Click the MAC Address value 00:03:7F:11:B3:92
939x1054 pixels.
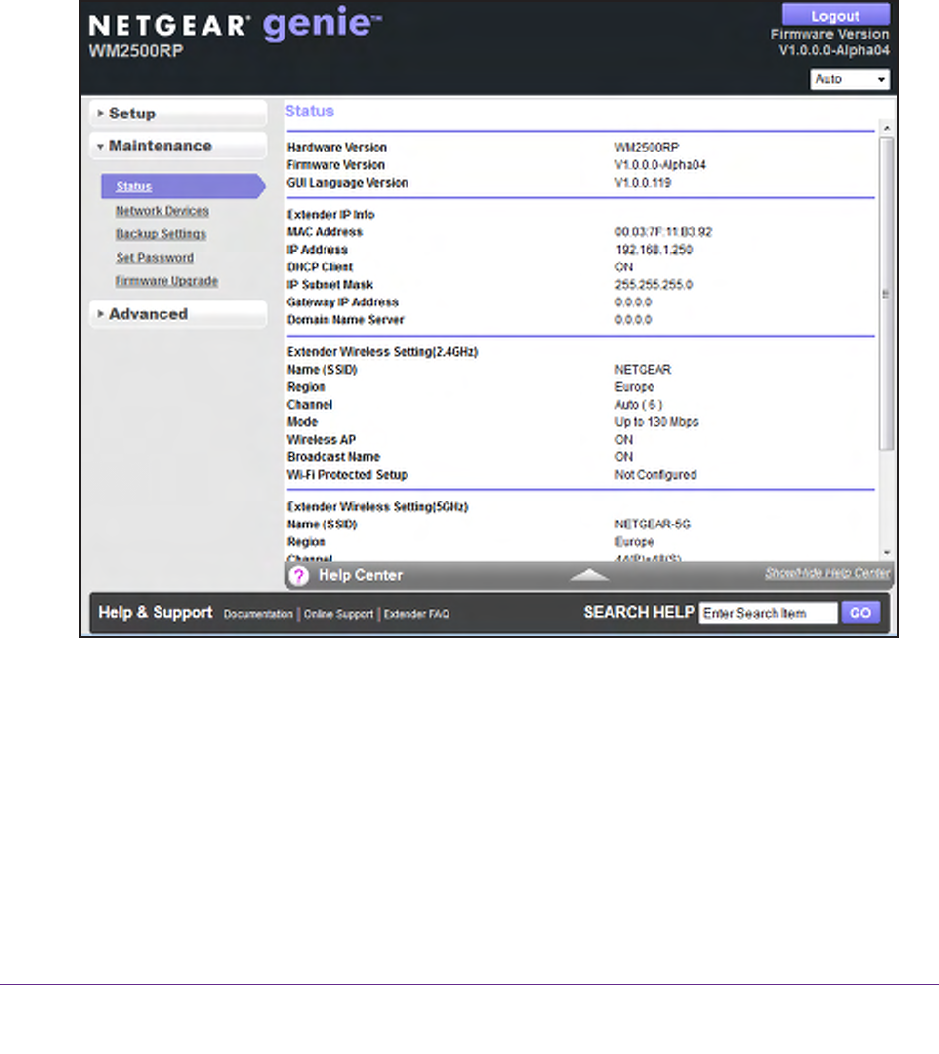(x=663, y=232)
